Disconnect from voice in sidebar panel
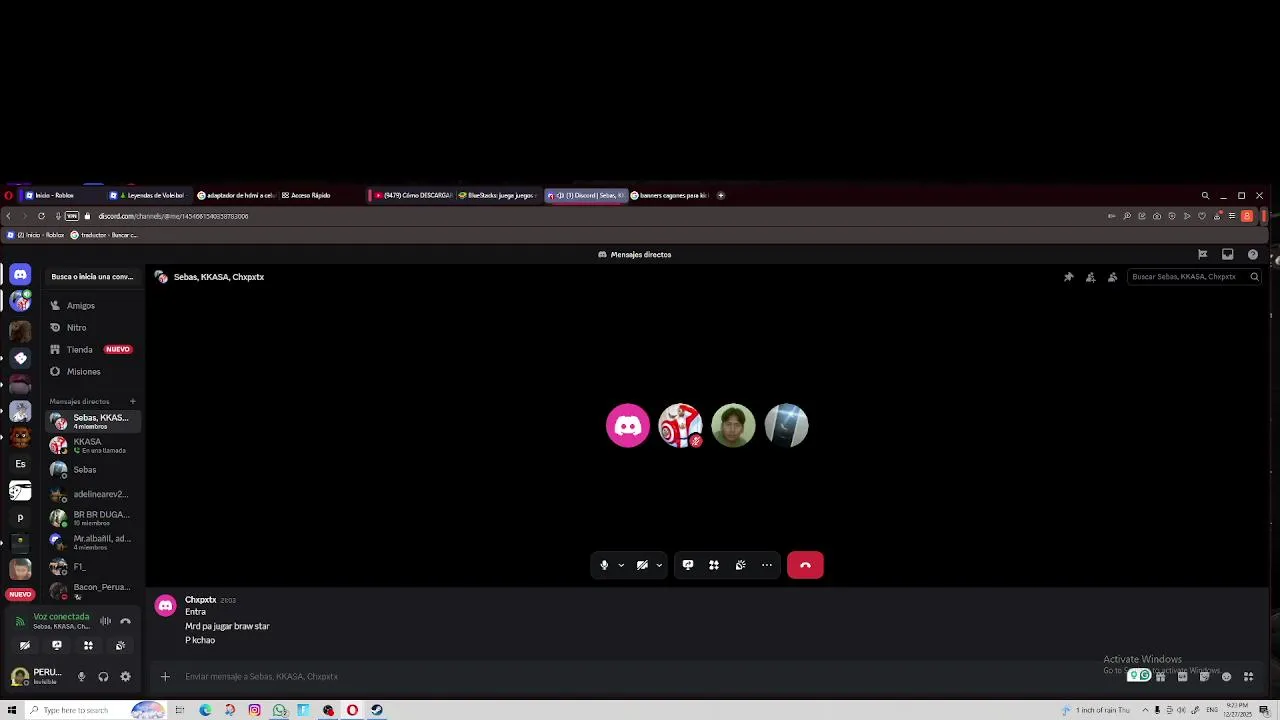This screenshot has width=1280, height=720. tap(125, 621)
